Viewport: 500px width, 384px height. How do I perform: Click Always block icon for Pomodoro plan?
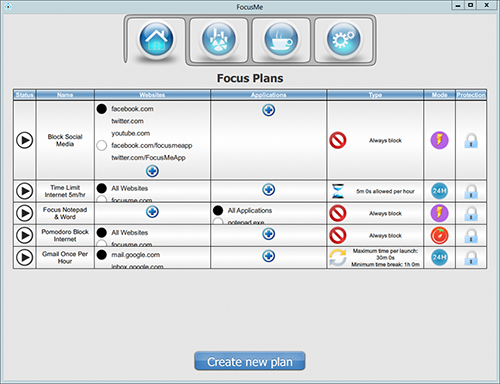pos(338,235)
